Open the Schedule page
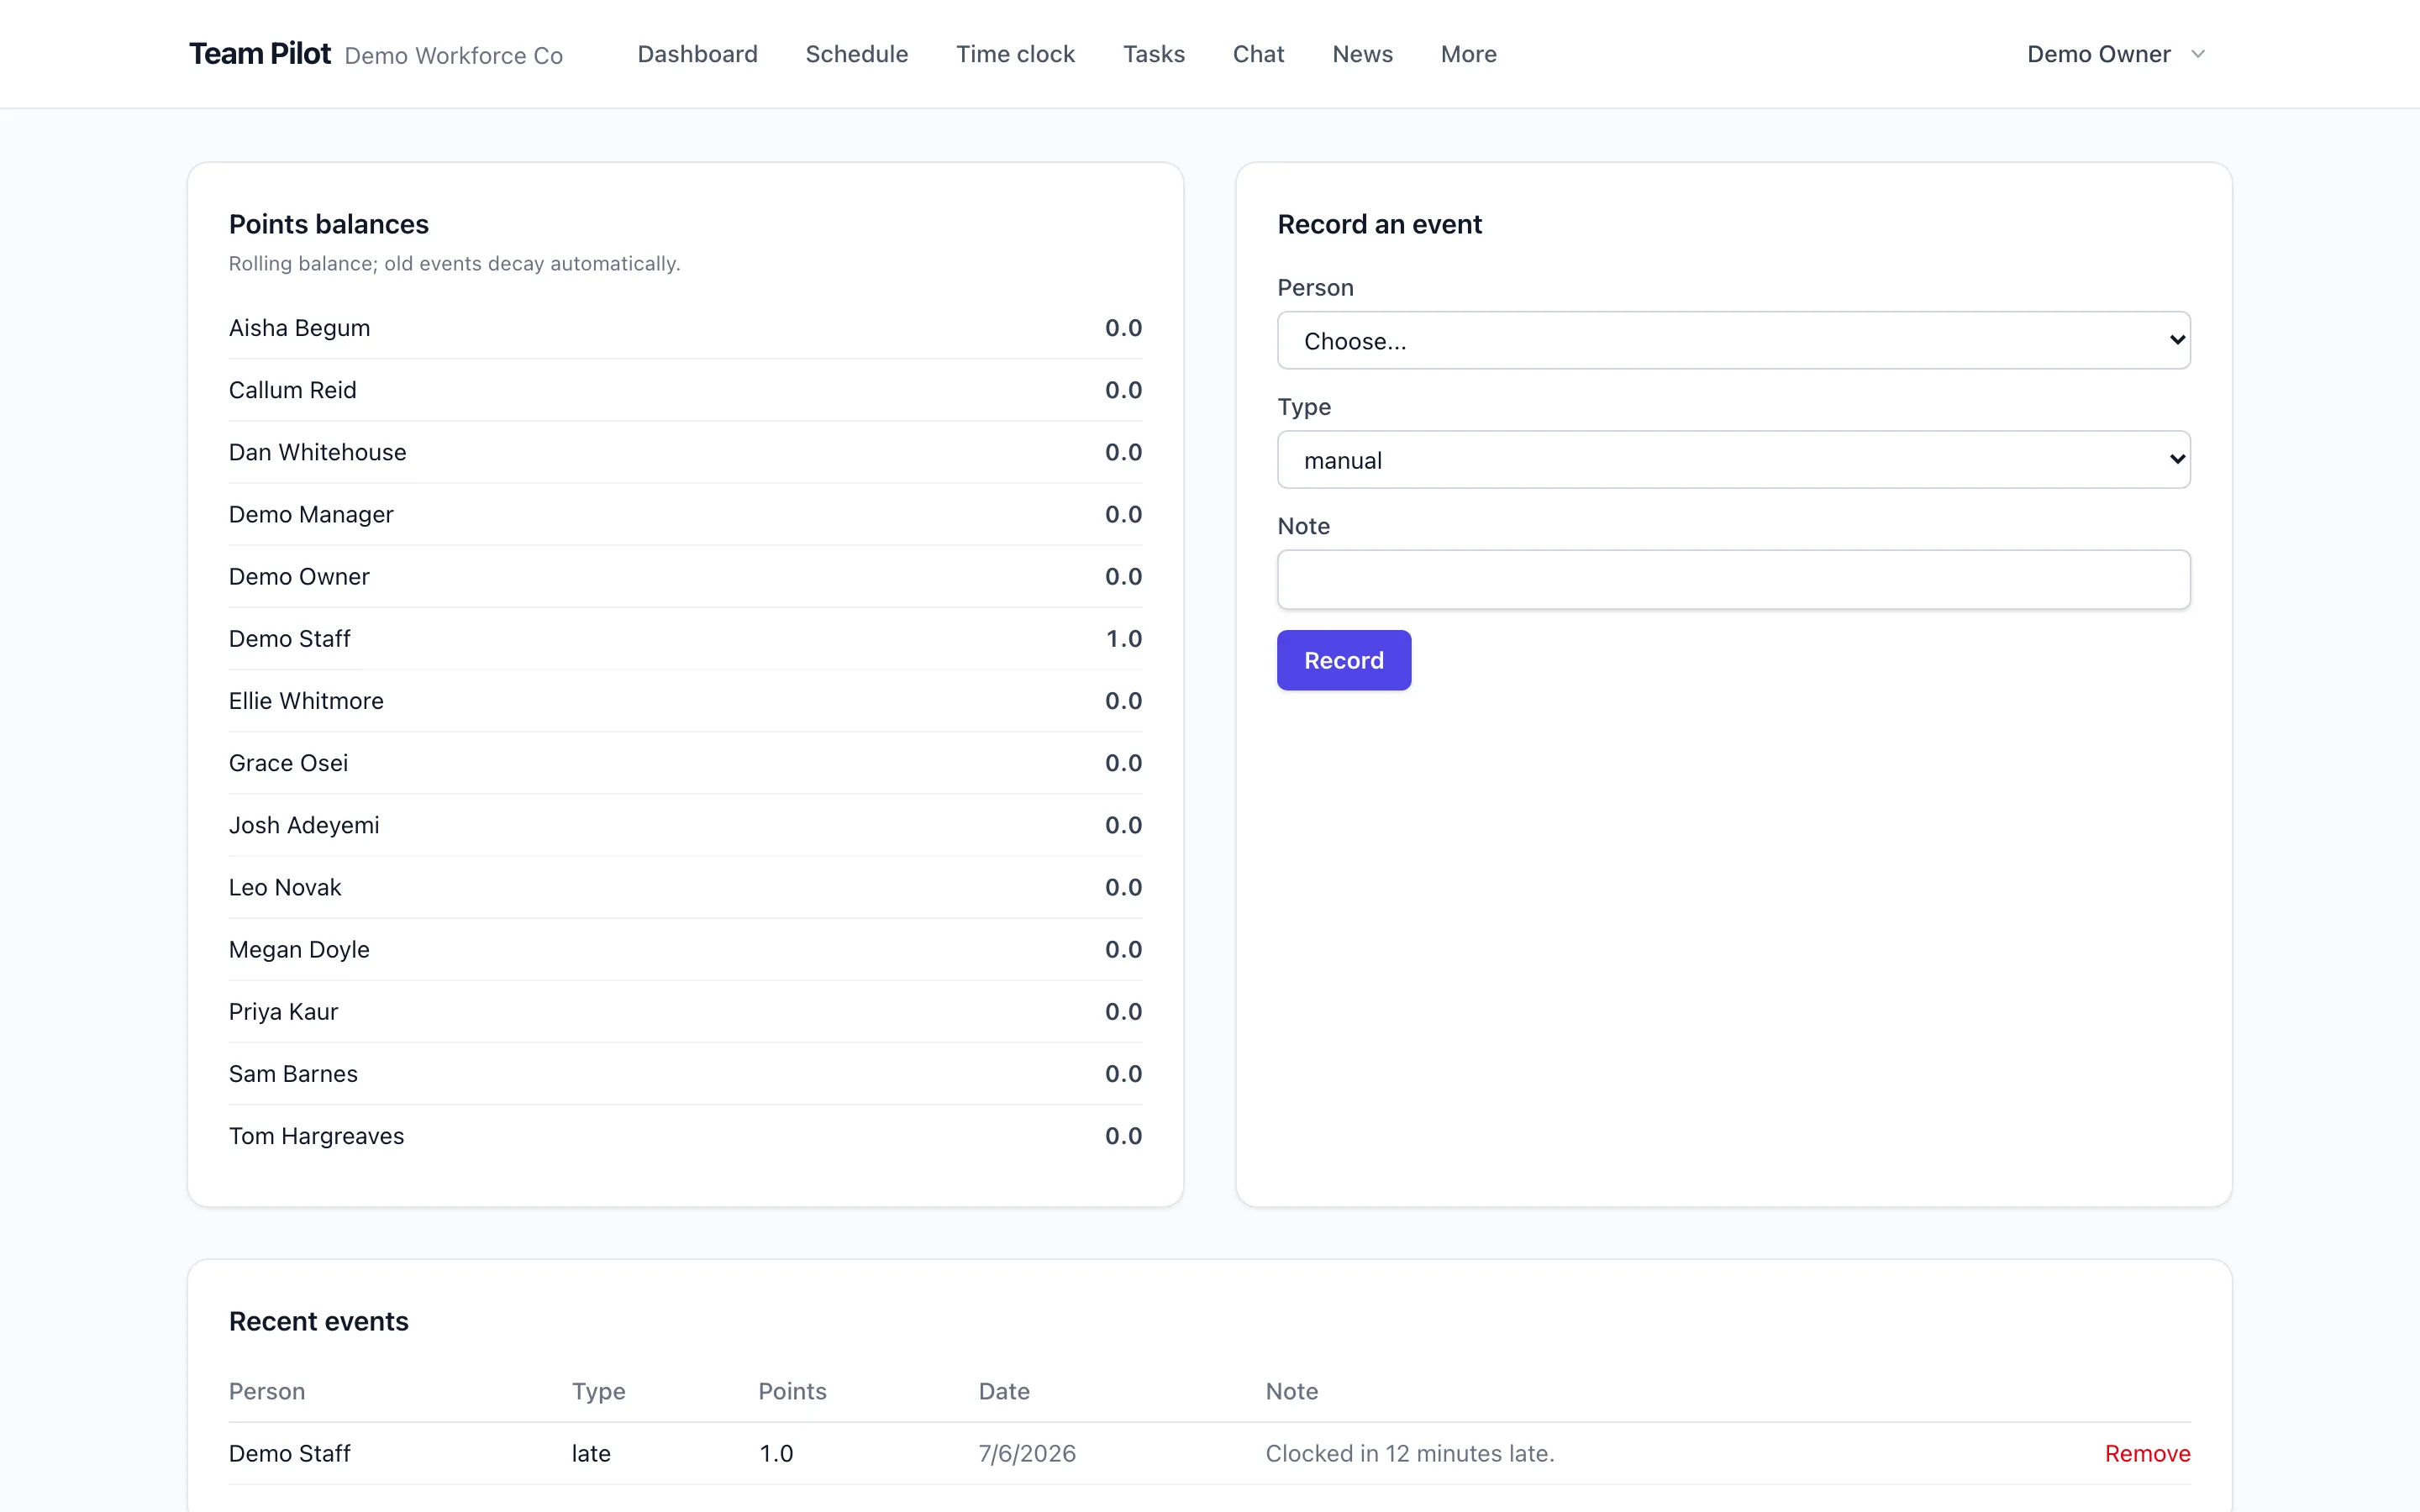The image size is (2420, 1512). tap(856, 54)
